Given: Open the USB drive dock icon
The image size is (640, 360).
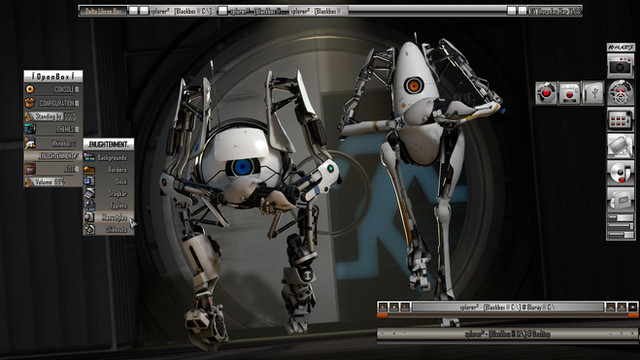Looking at the screenshot, I should pos(593,93).
